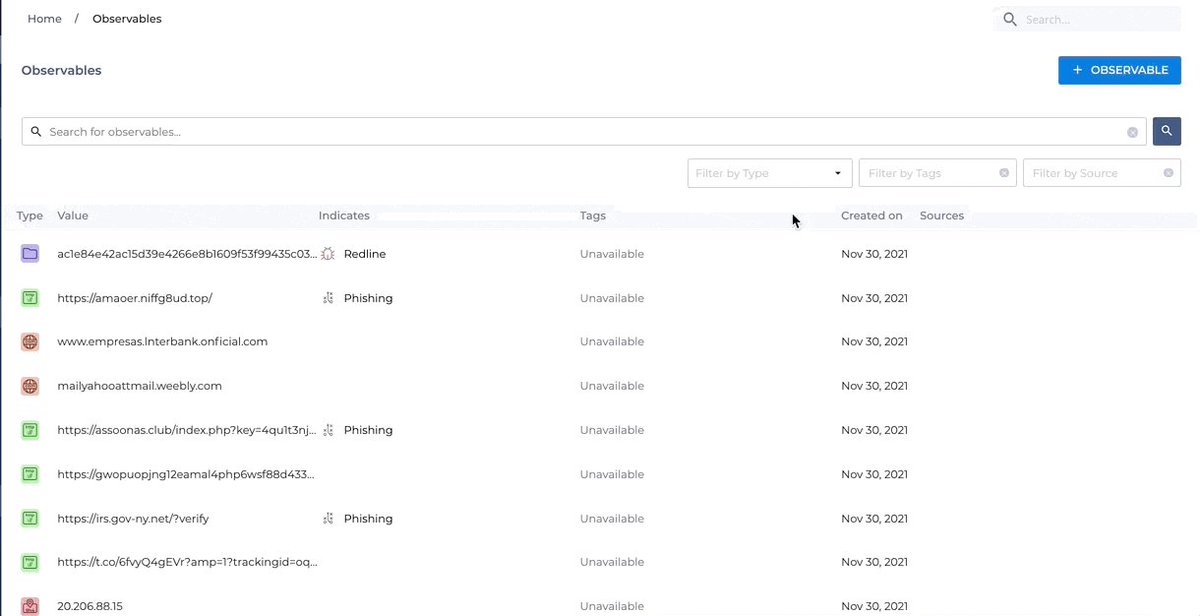Clear the observables search field with the x icon
Image resolution: width=1200 pixels, height=616 pixels.
[x=1133, y=132]
